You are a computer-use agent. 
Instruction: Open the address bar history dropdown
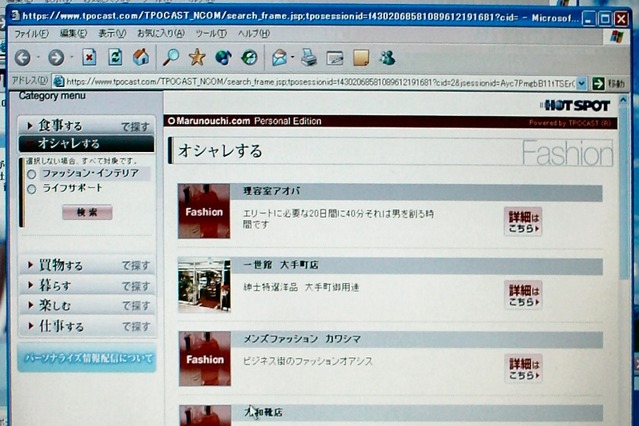[582, 84]
